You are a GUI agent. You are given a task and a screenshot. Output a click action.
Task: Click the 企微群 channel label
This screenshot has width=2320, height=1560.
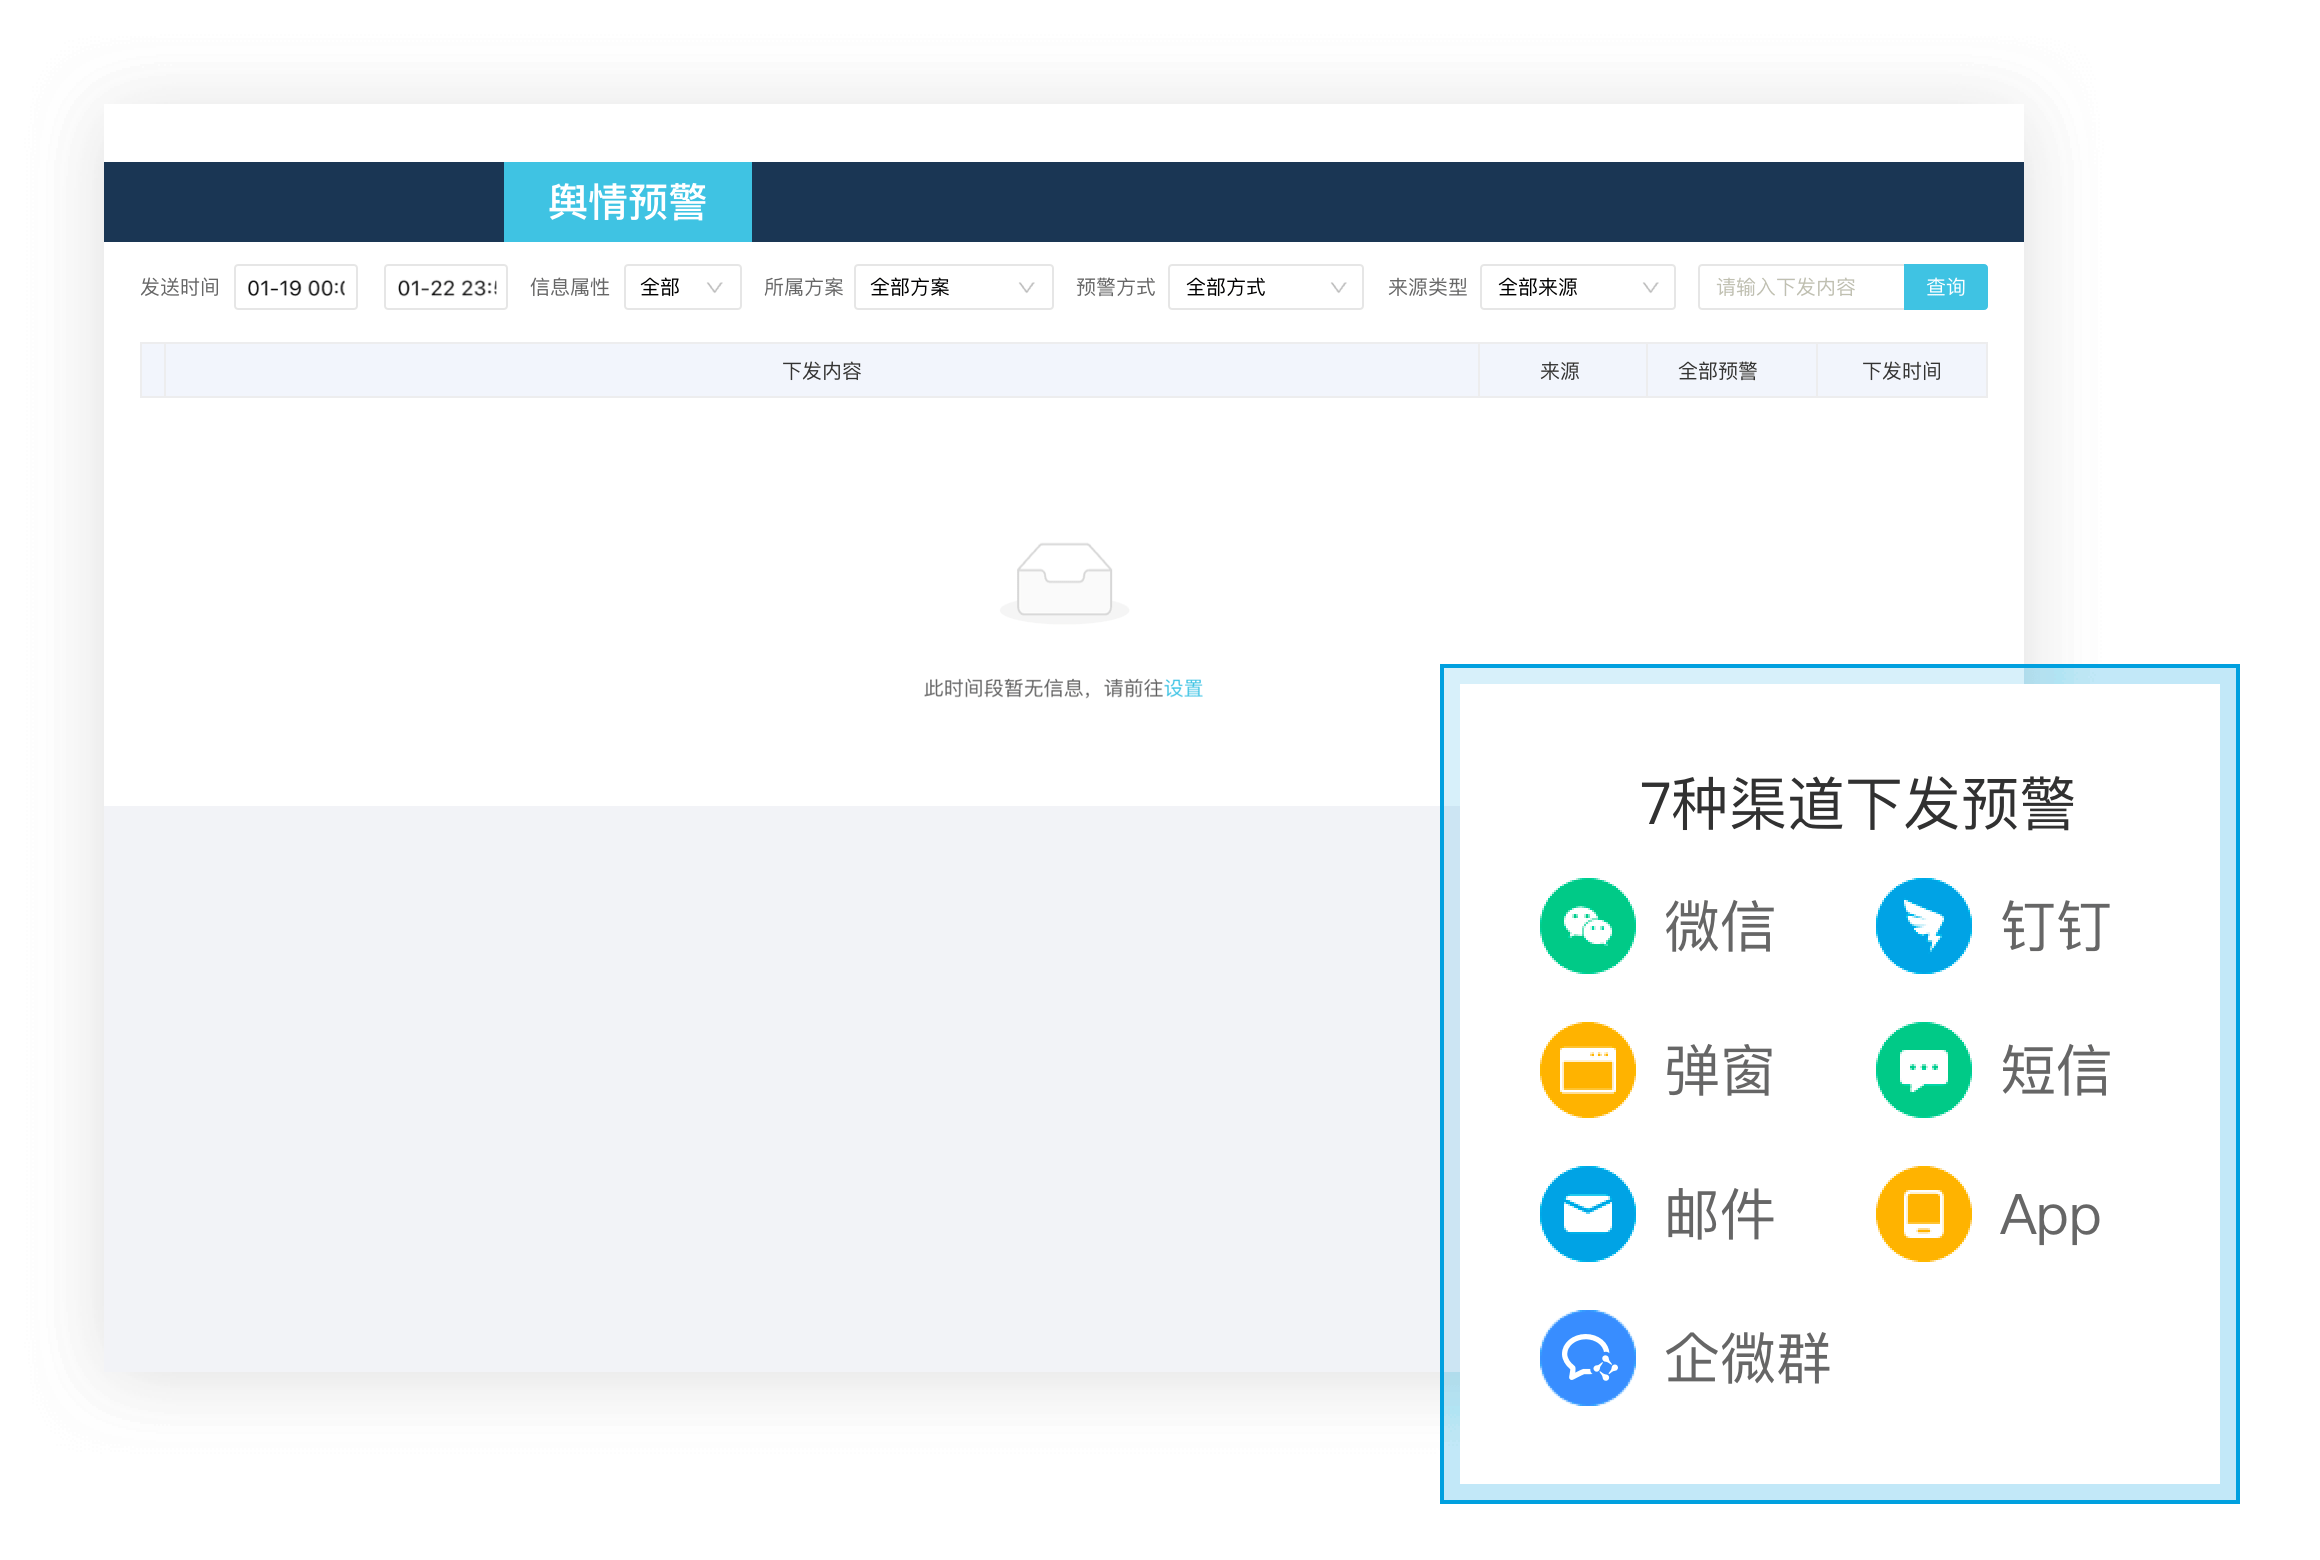pos(1747,1358)
